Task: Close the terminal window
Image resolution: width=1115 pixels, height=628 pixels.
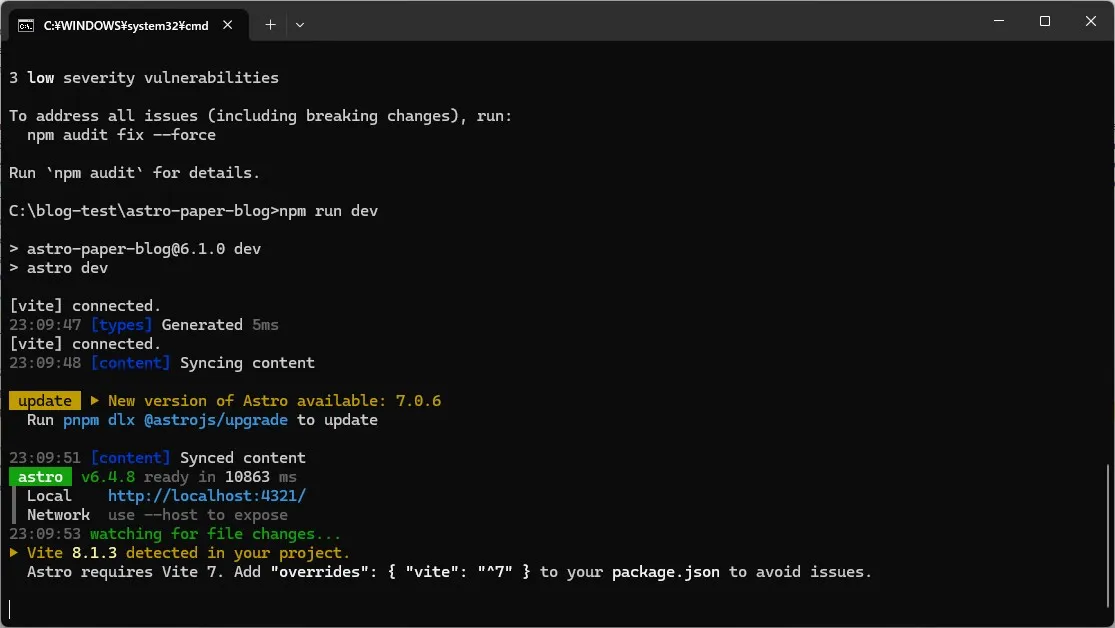Action: [1091, 21]
